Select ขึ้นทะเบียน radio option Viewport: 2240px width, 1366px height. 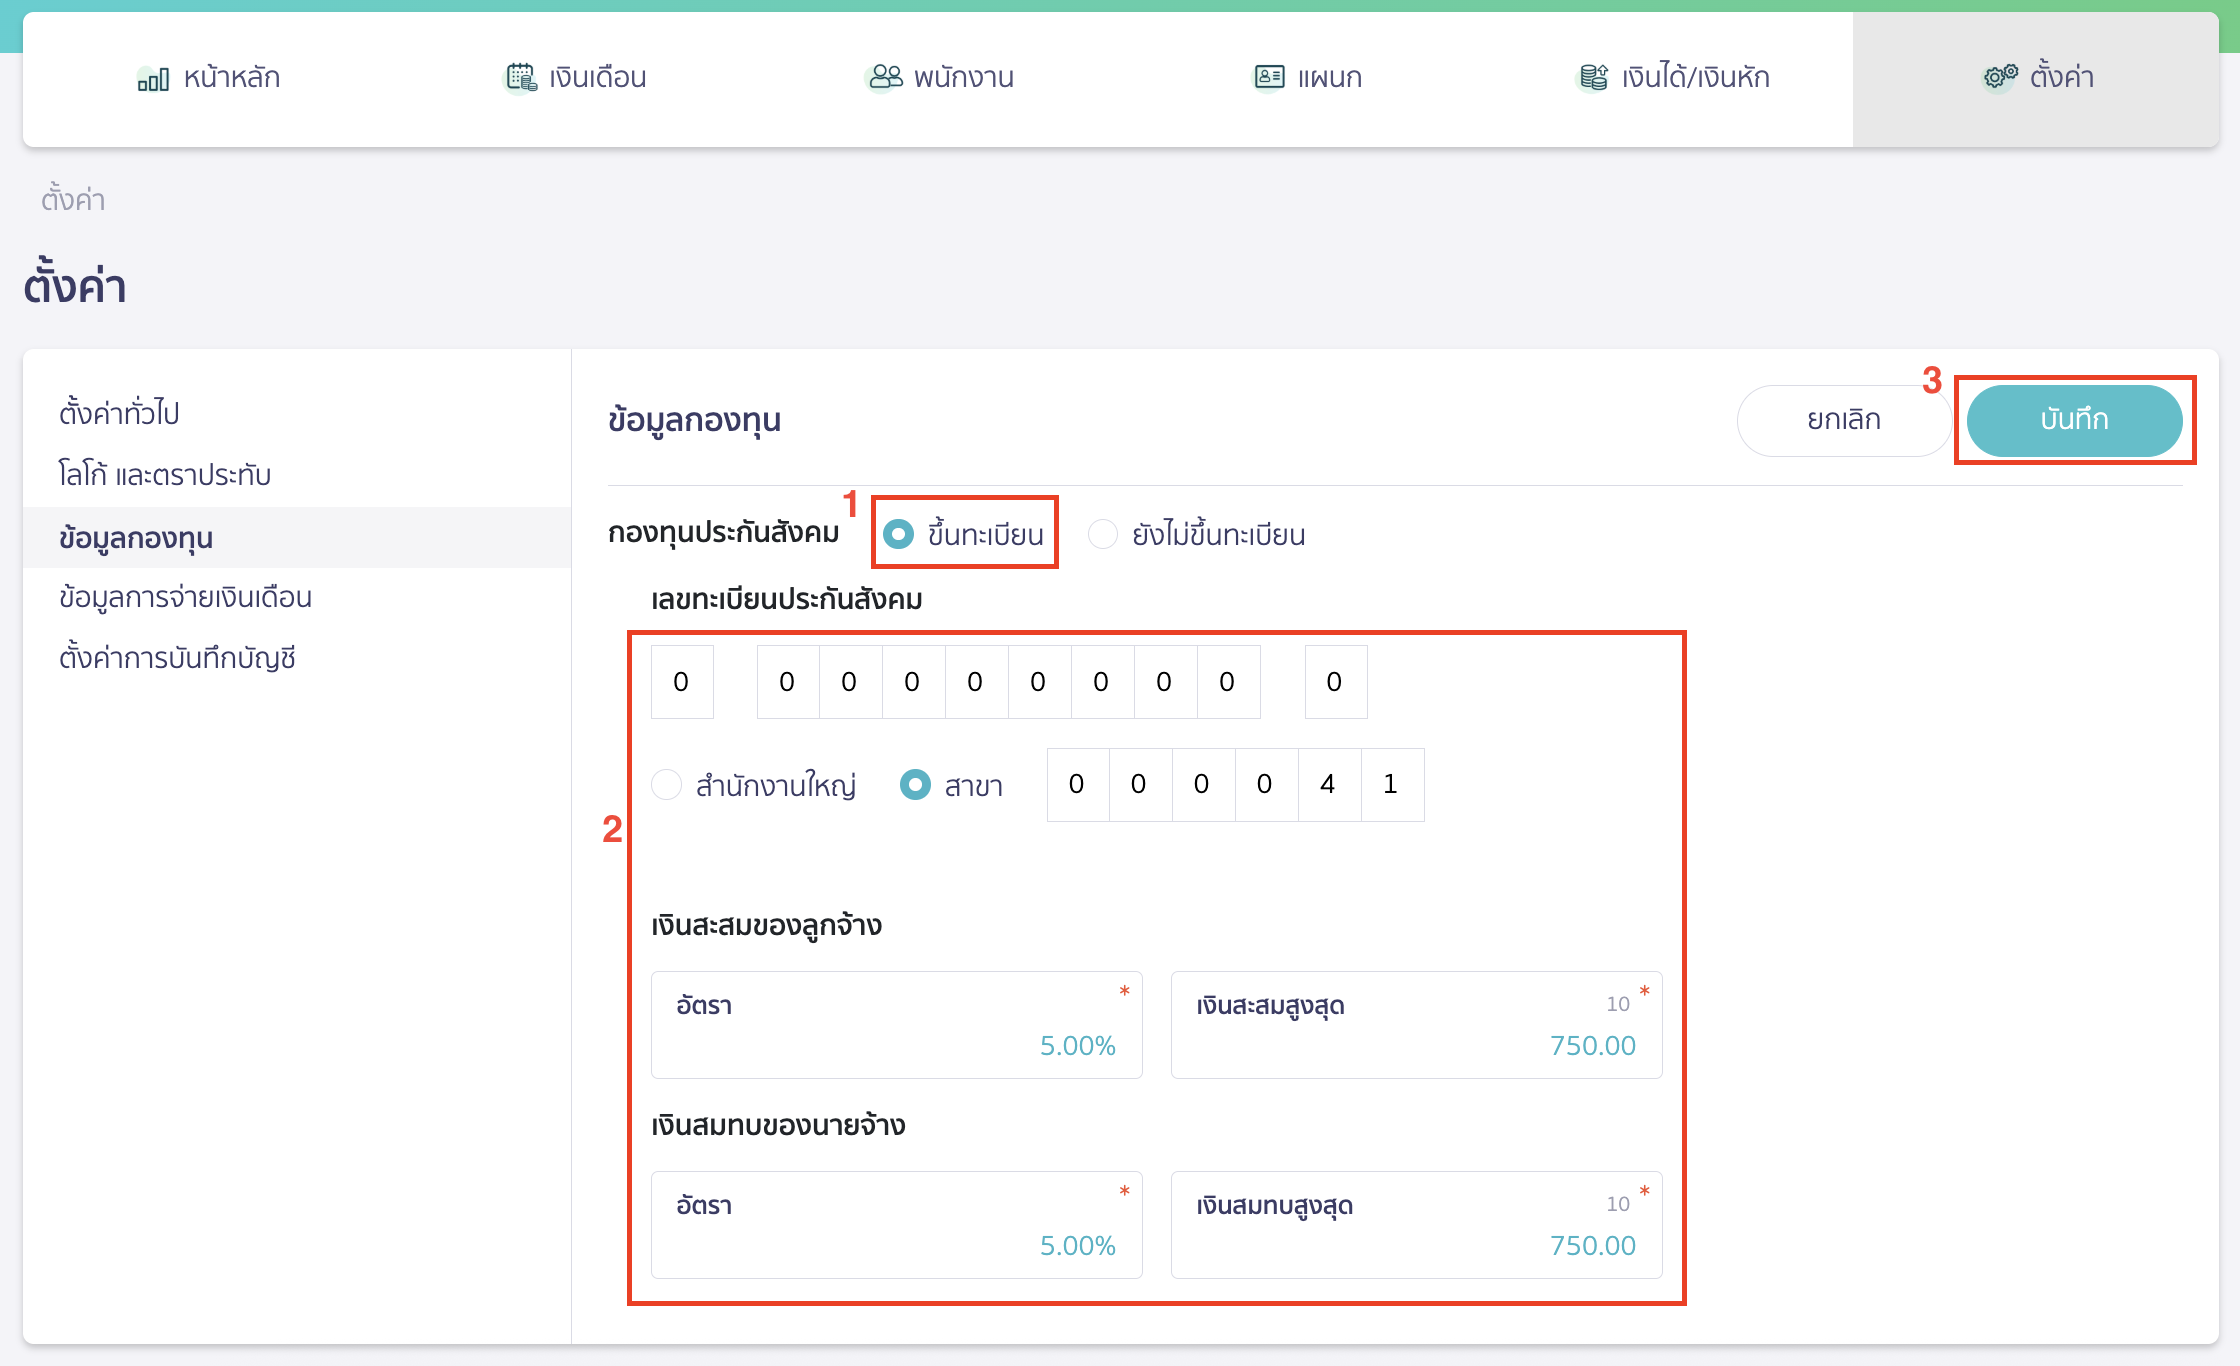pyautogui.click(x=899, y=534)
